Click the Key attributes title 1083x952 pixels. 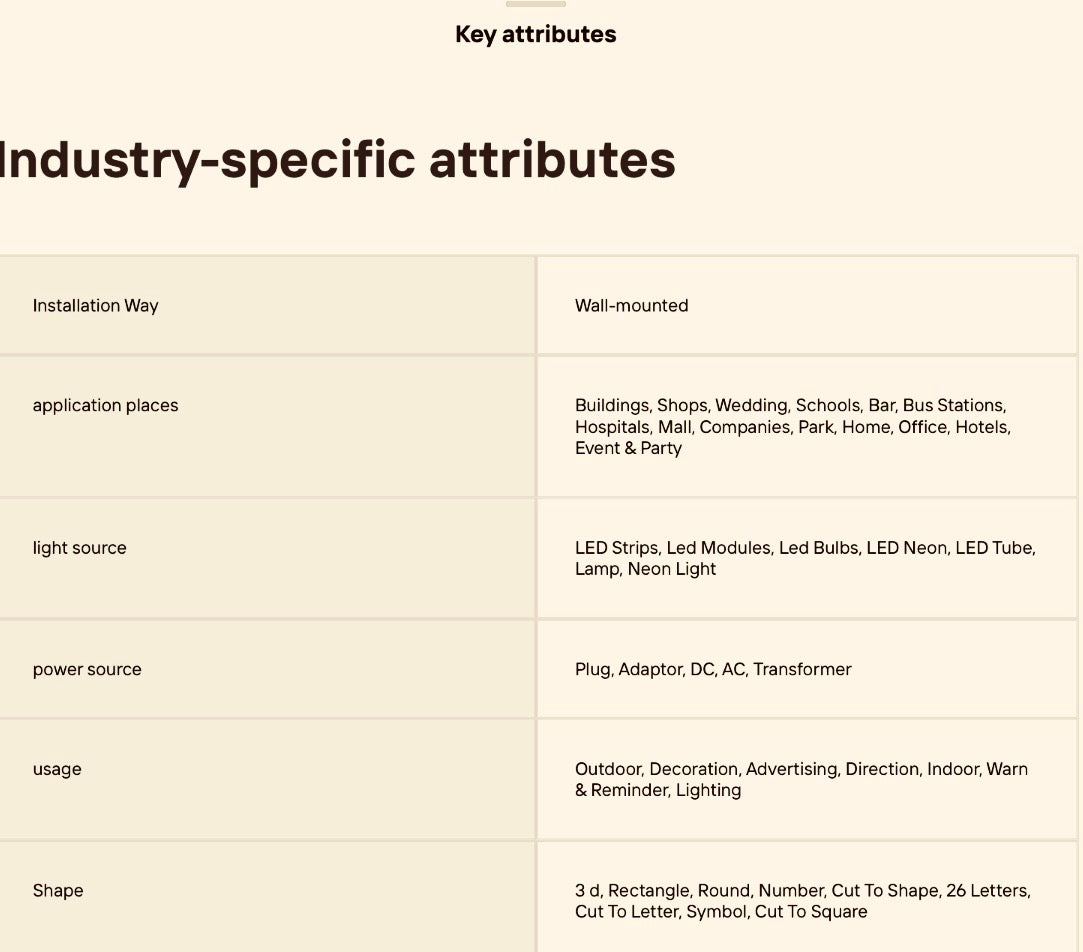pyautogui.click(x=536, y=34)
